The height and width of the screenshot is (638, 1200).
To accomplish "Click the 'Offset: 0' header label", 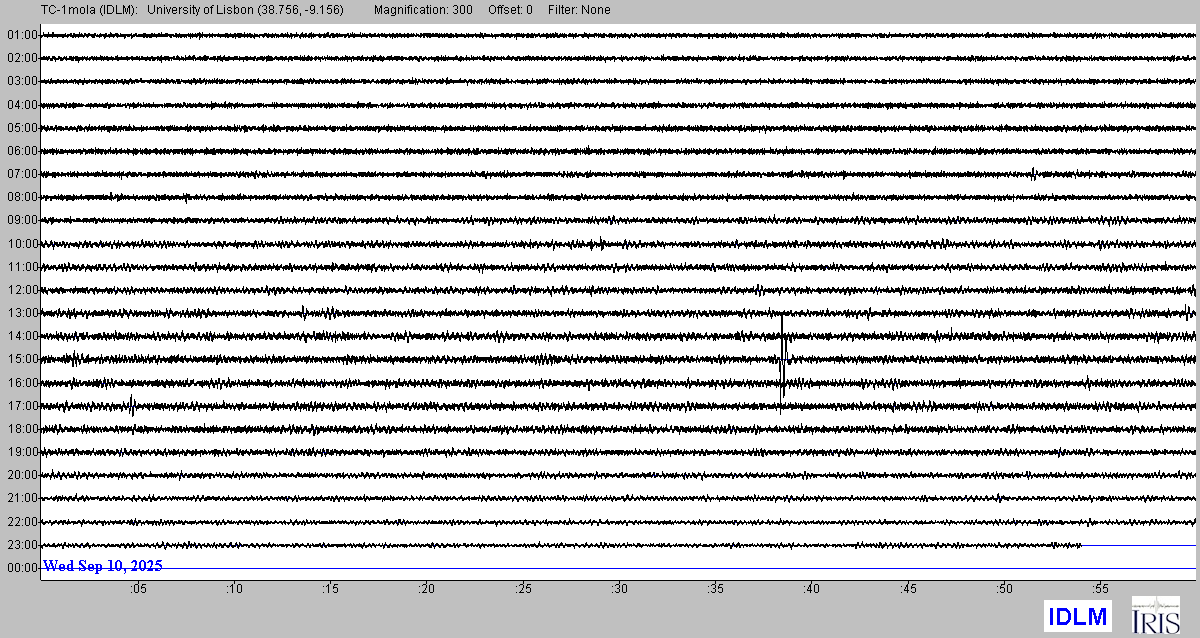I will click(x=510, y=10).
